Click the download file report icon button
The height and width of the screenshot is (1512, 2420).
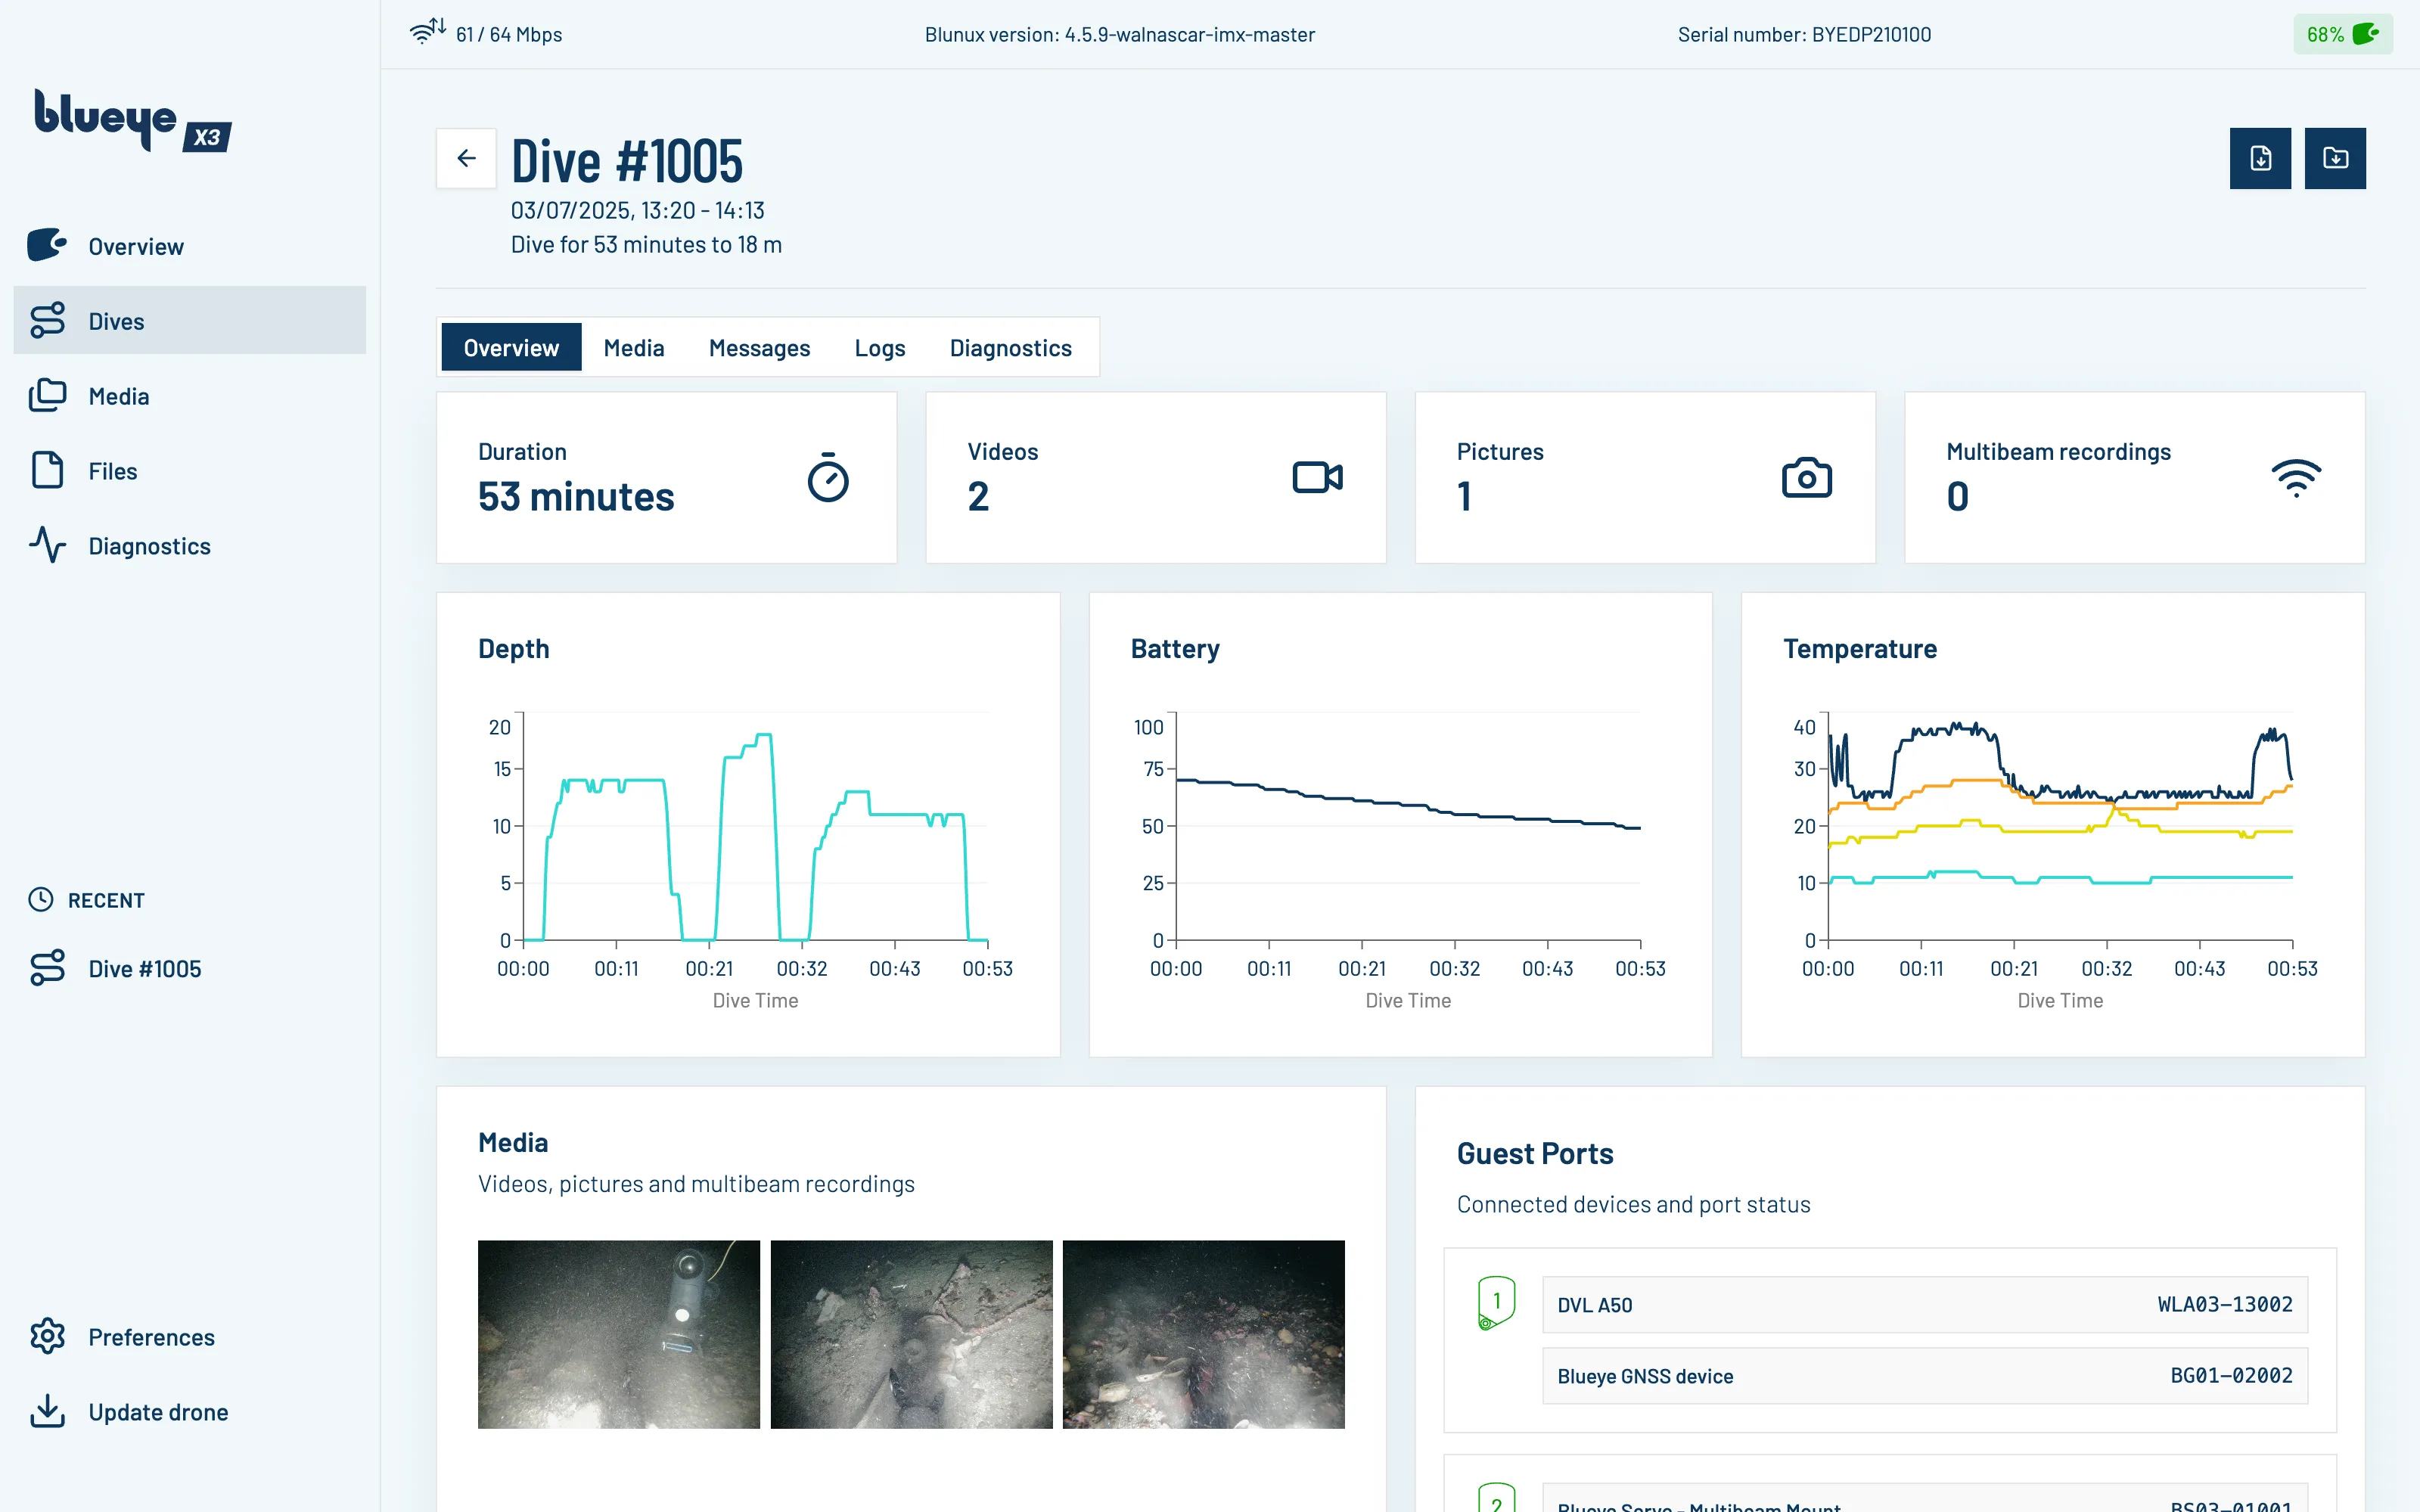[x=2260, y=158]
